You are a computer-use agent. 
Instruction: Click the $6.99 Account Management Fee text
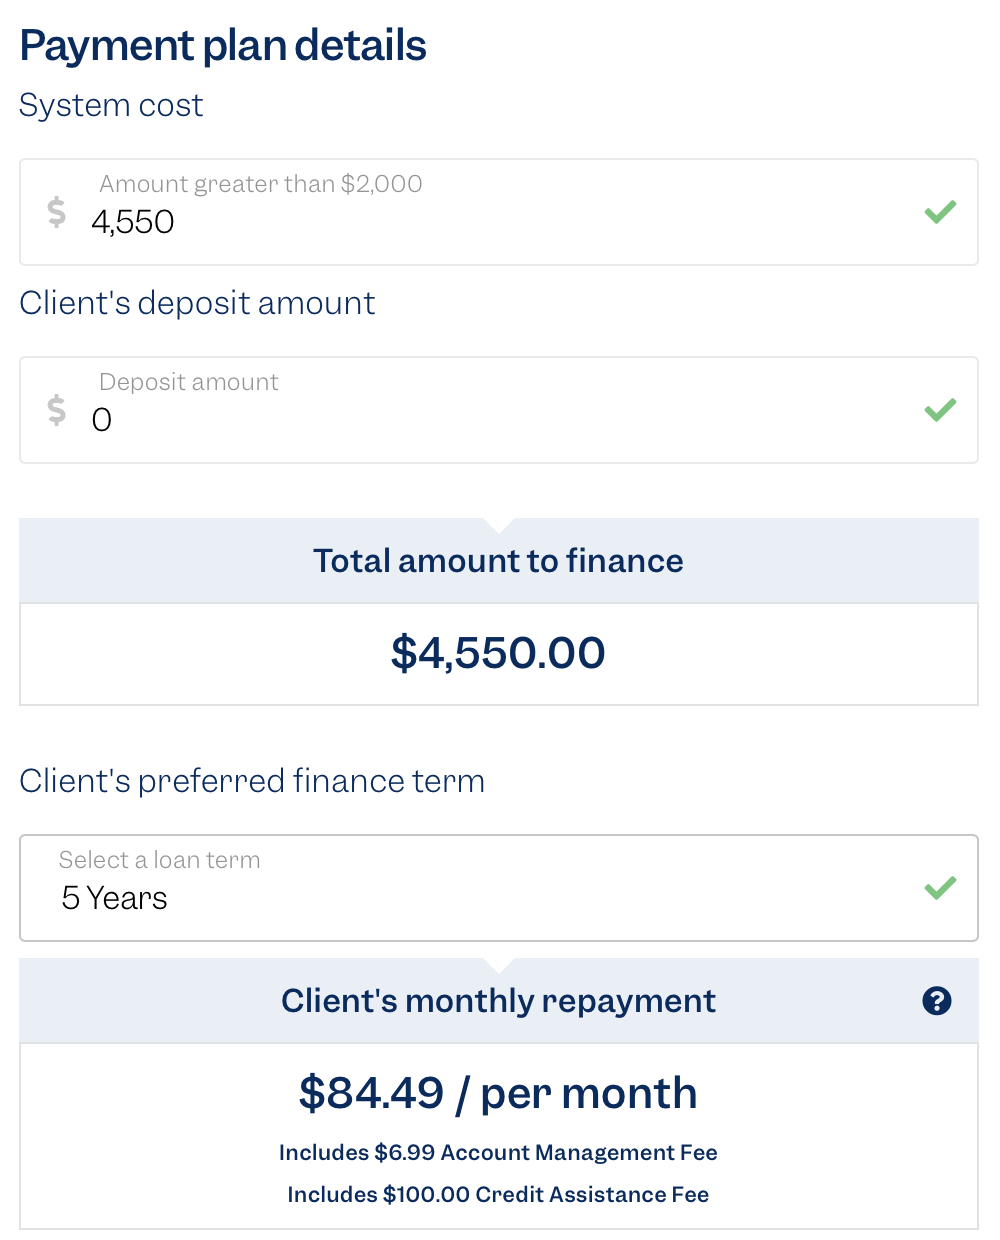pos(498,1153)
